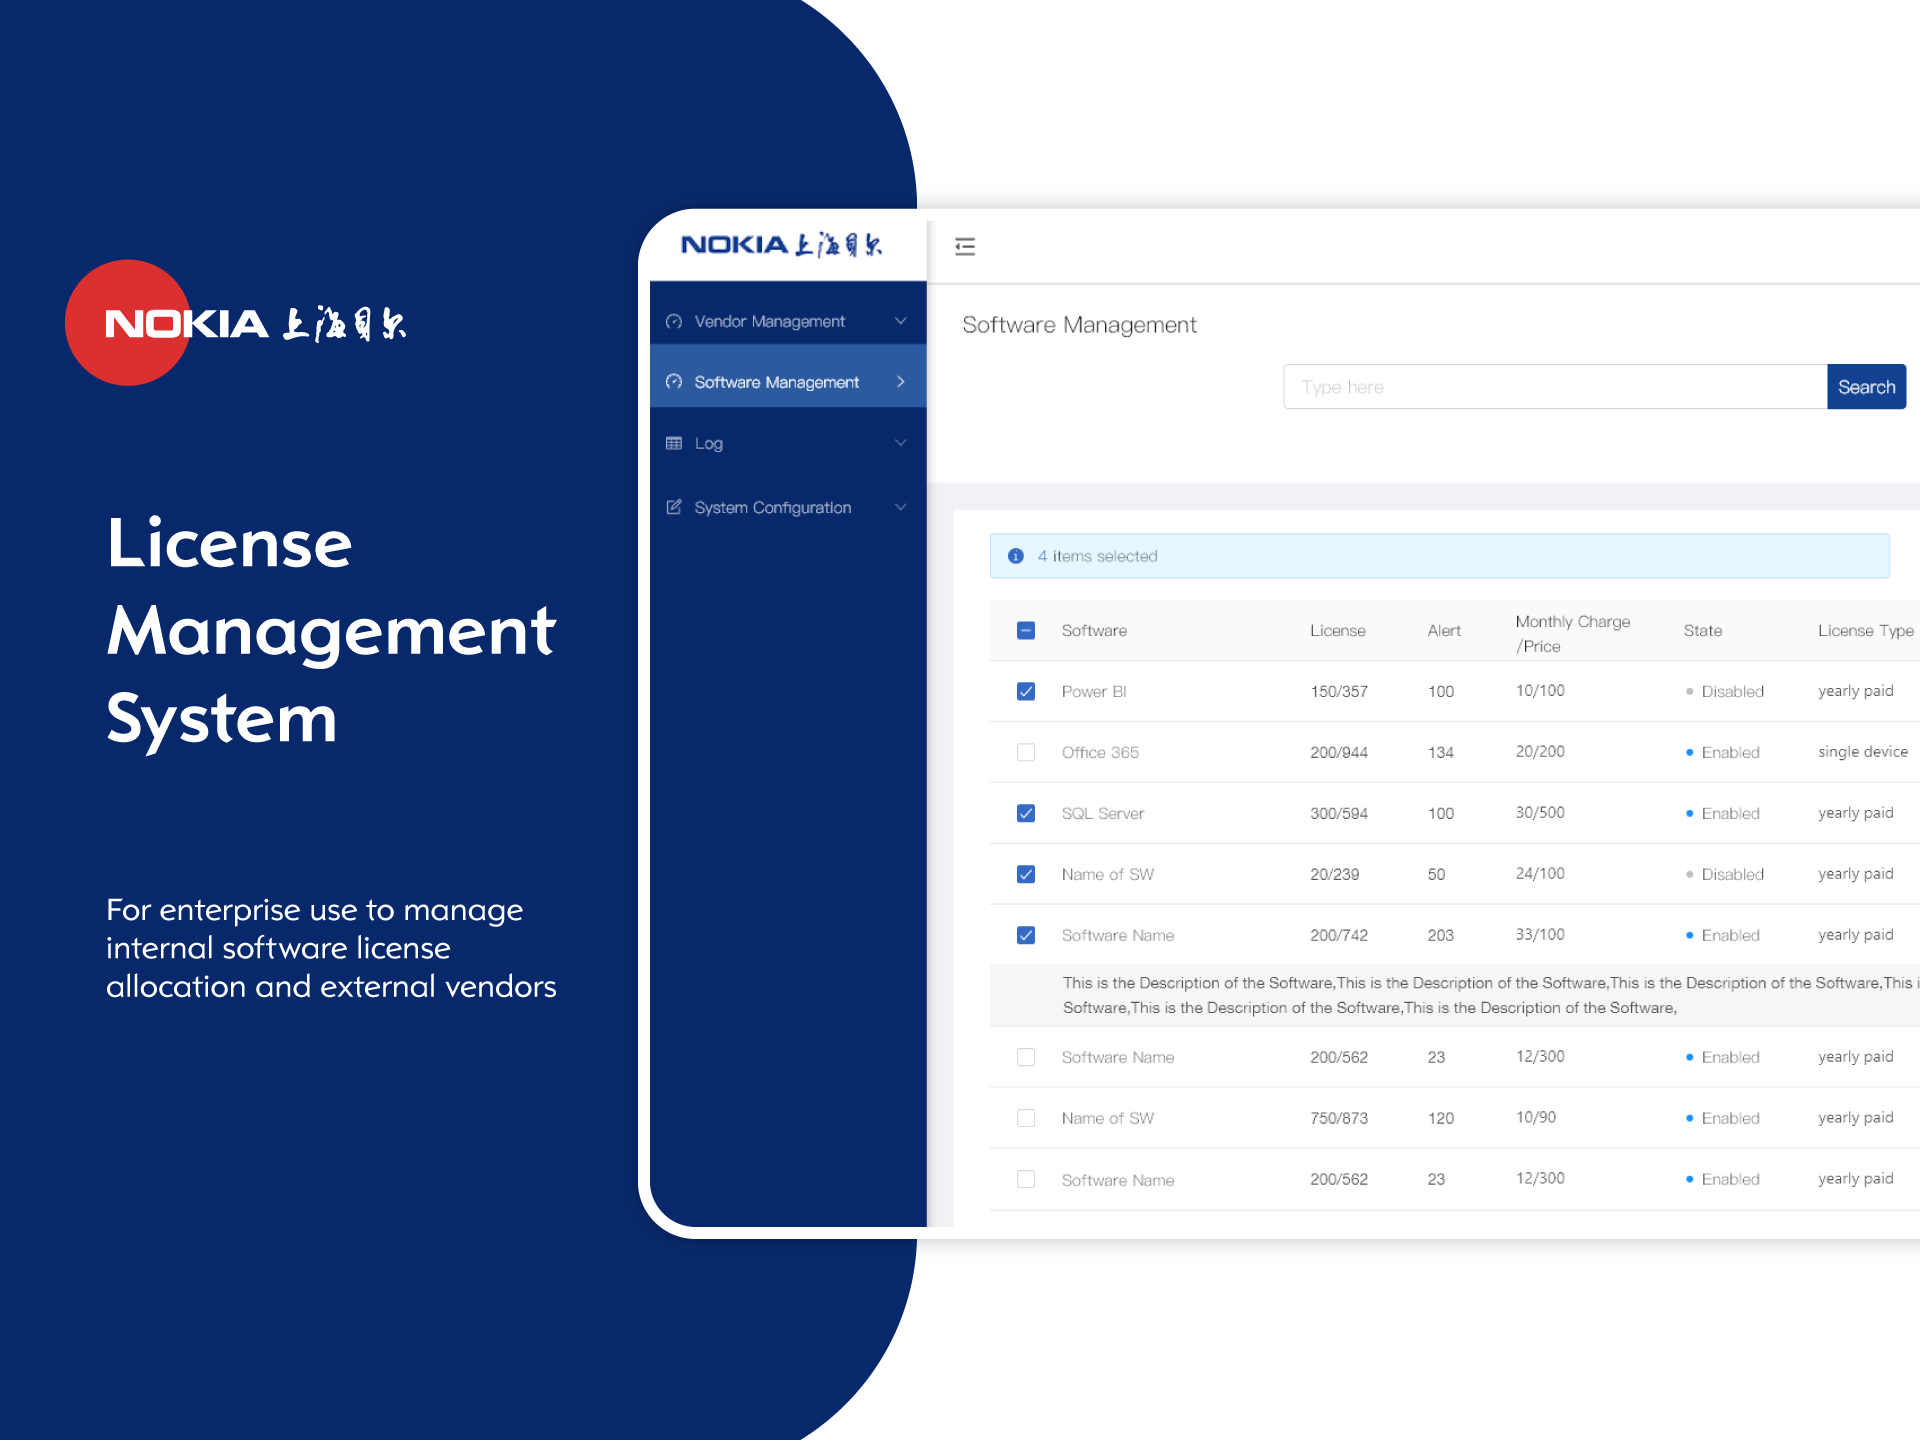Click the single device license type

pyautogui.click(x=1863, y=751)
